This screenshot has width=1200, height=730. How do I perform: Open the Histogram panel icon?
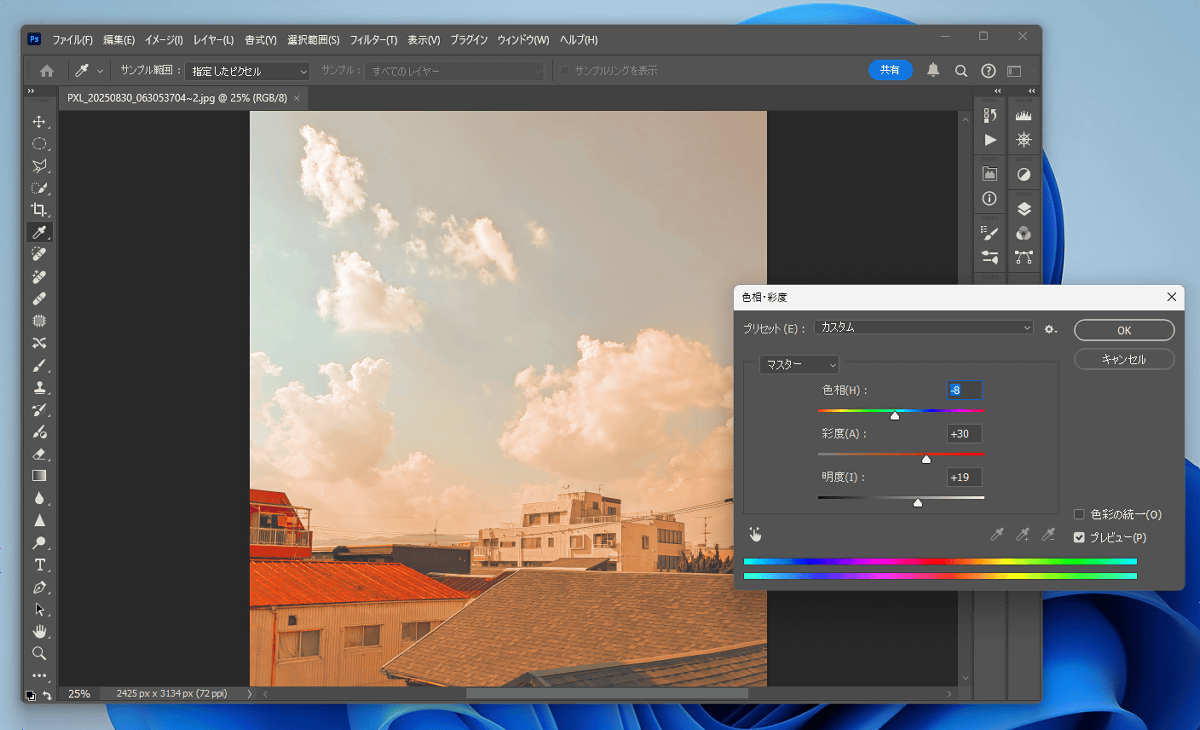tap(1023, 116)
